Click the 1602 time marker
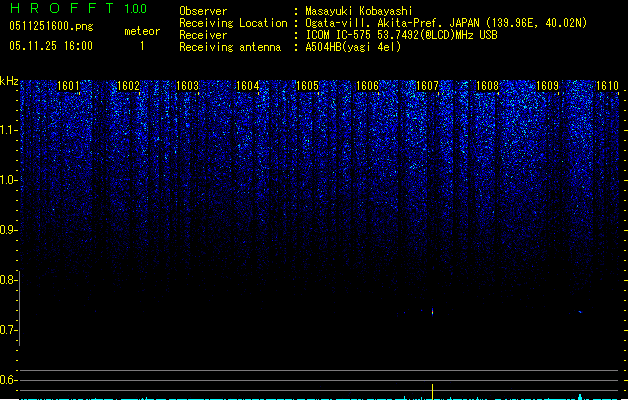The image size is (629, 400). pyautogui.click(x=128, y=86)
